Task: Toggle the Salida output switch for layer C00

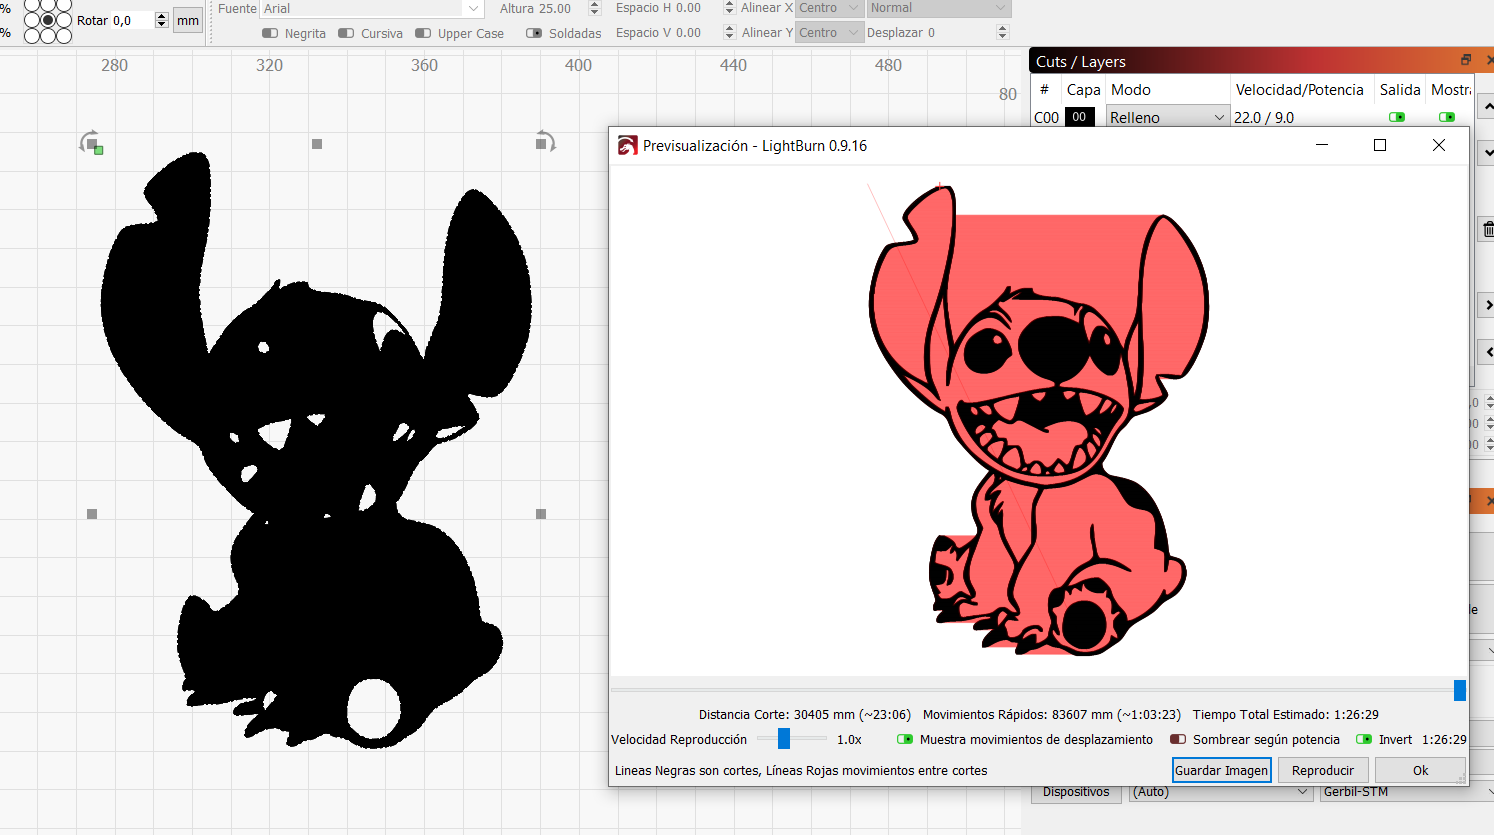Action: coord(1397,117)
